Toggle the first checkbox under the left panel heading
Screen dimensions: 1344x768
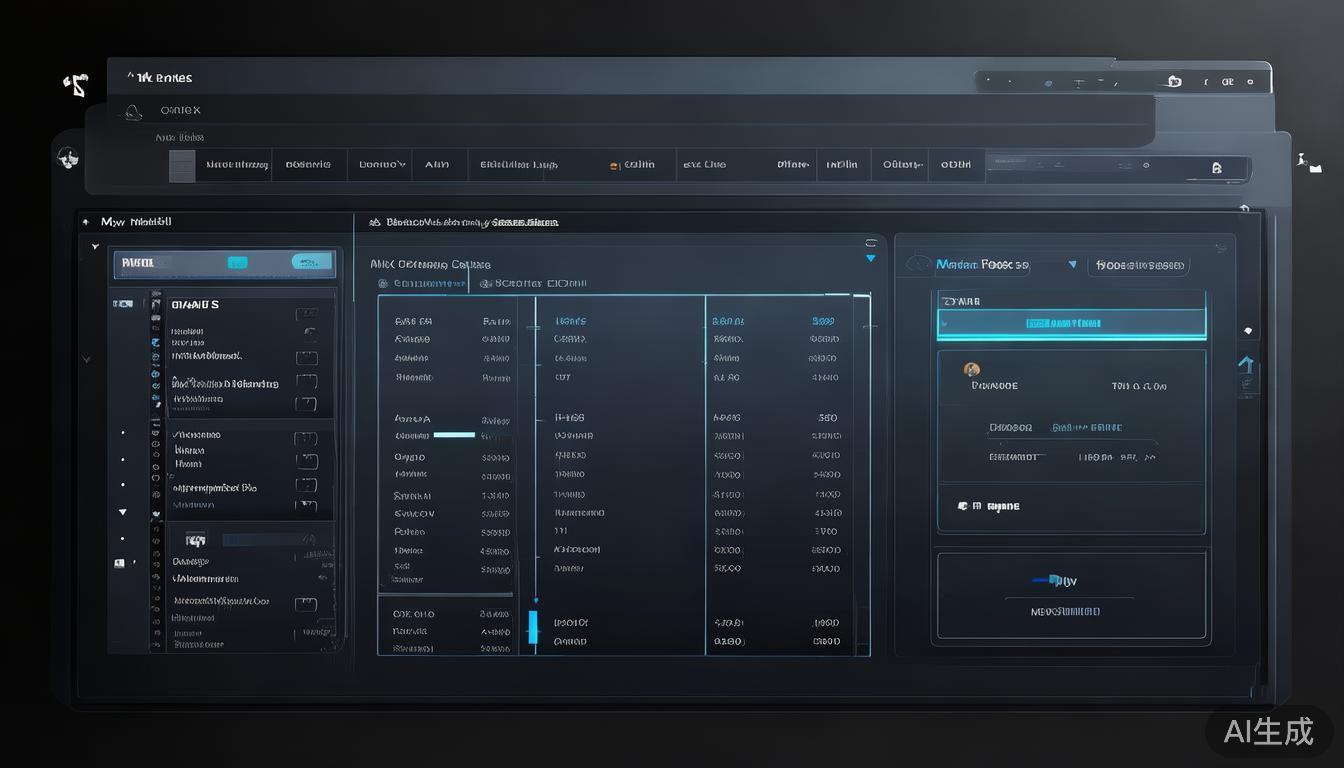[307, 314]
